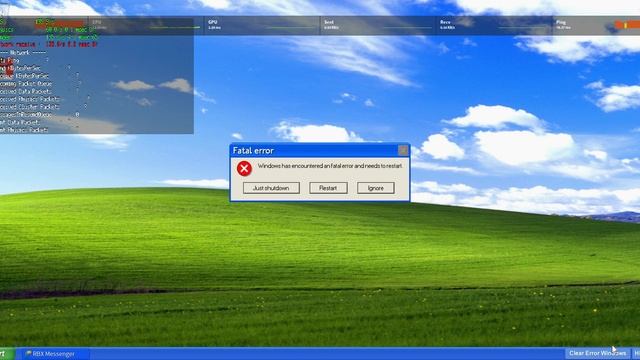Click the Just shutdown button
640x360 pixels.
271,188
